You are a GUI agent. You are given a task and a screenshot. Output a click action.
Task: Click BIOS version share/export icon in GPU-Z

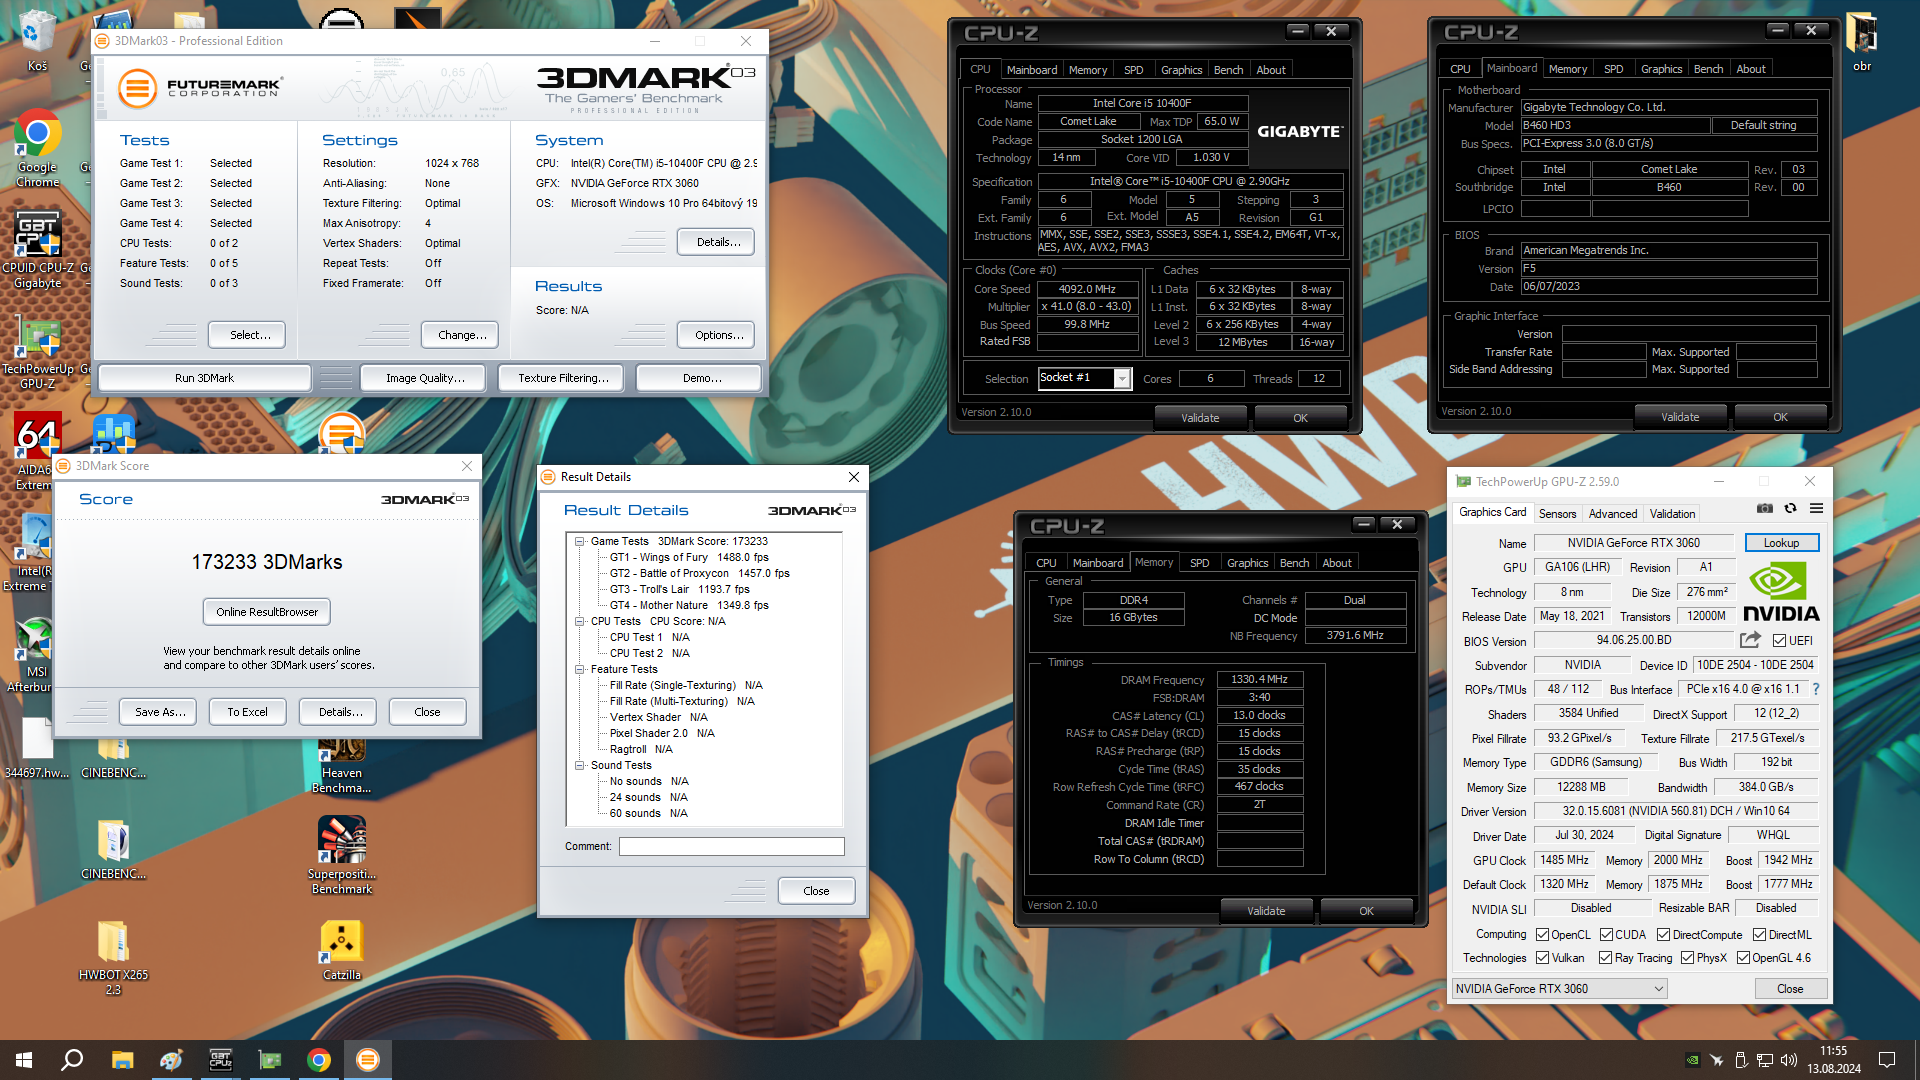(1750, 640)
